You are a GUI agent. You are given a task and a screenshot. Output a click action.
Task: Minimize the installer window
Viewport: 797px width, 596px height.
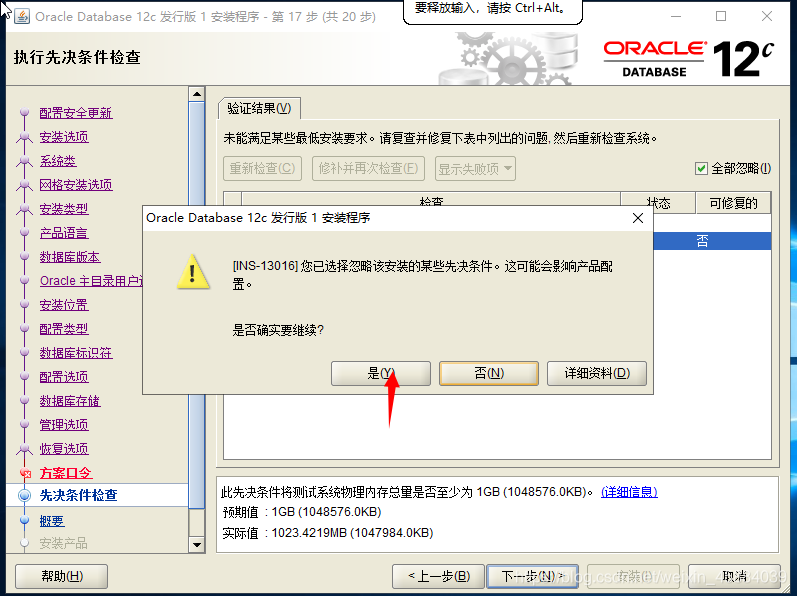click(676, 16)
